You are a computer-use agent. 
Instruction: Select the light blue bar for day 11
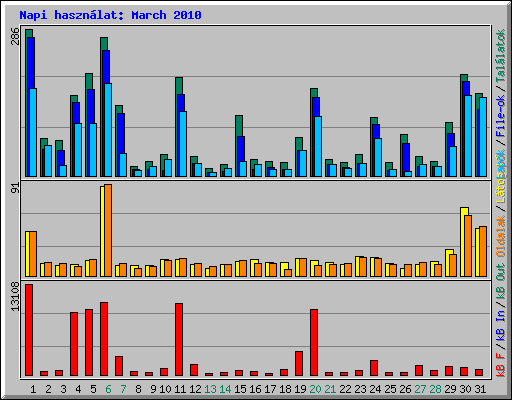click(183, 144)
